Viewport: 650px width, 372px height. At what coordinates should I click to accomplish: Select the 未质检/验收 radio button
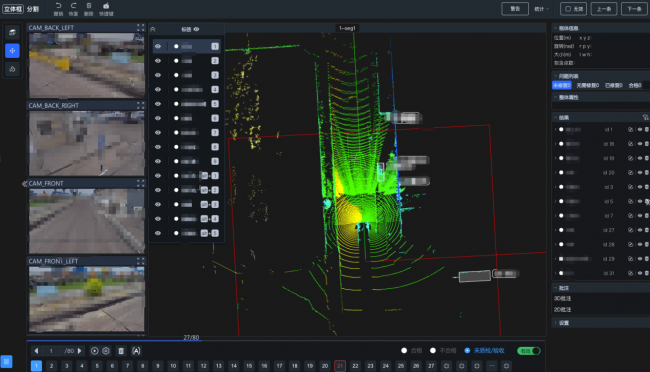467,351
